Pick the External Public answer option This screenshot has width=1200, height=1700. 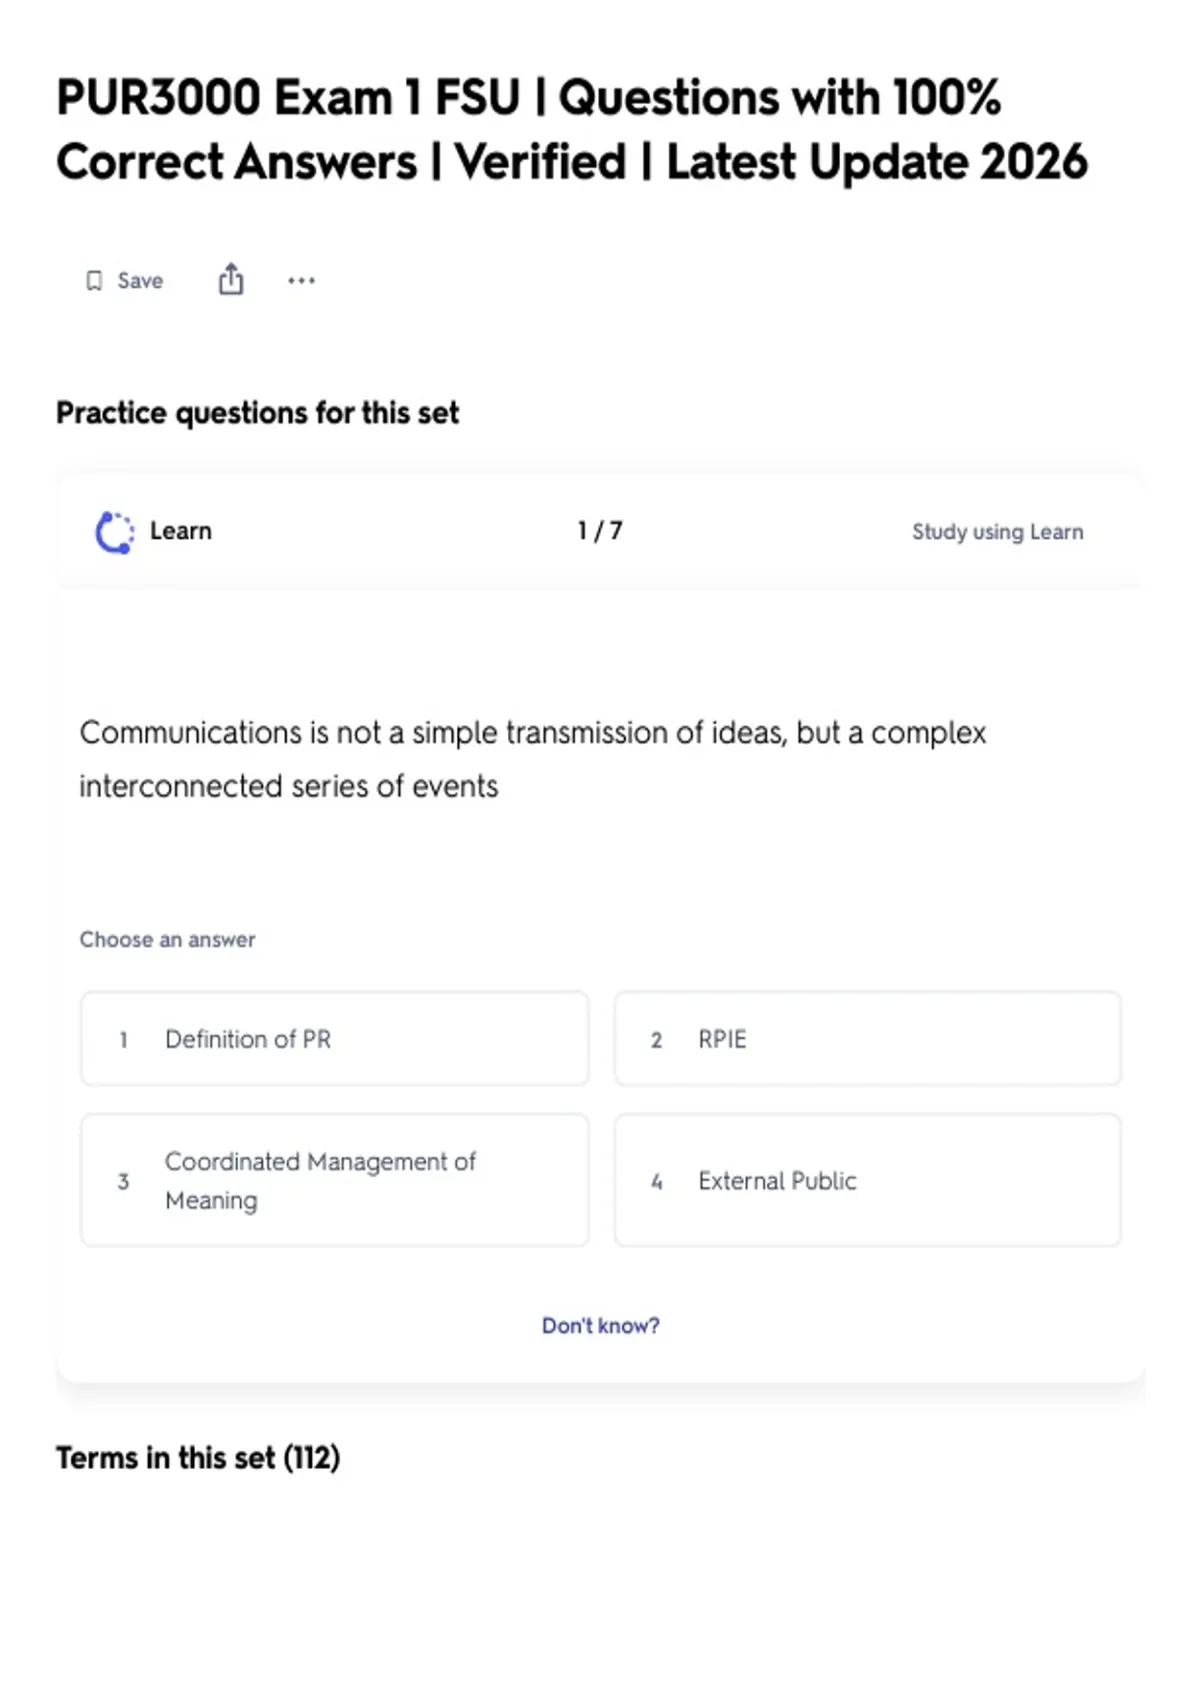[868, 1181]
